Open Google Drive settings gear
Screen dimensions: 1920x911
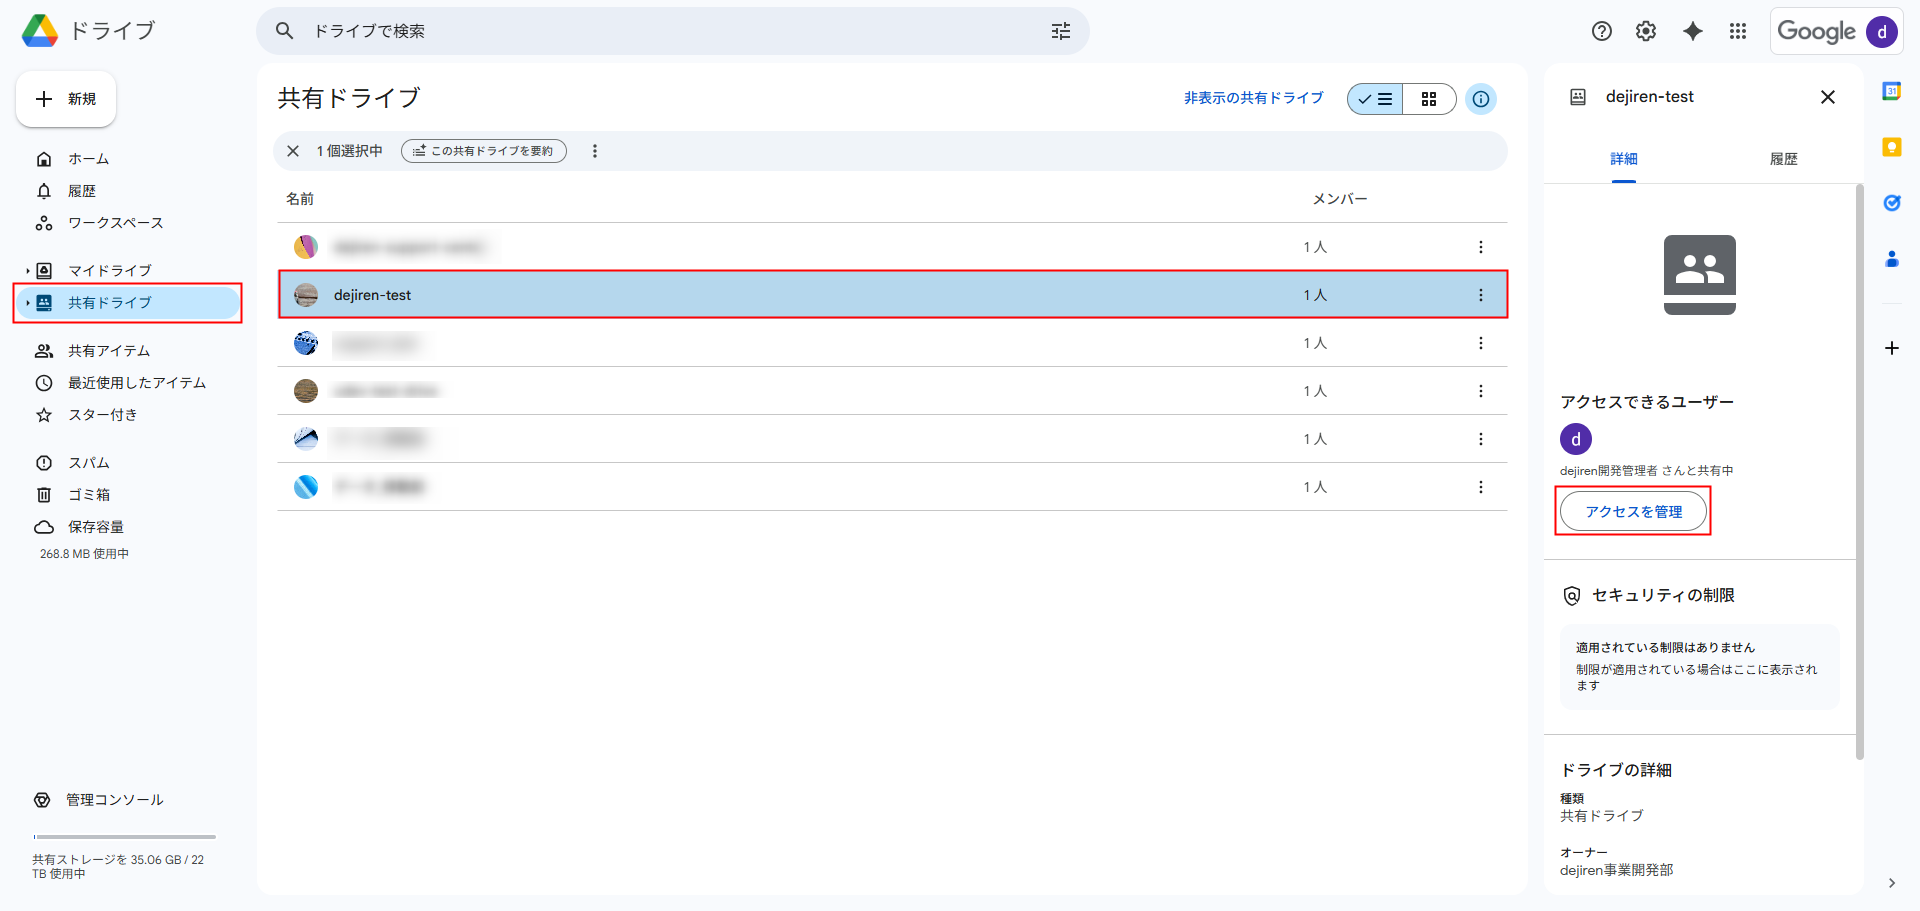1646,31
